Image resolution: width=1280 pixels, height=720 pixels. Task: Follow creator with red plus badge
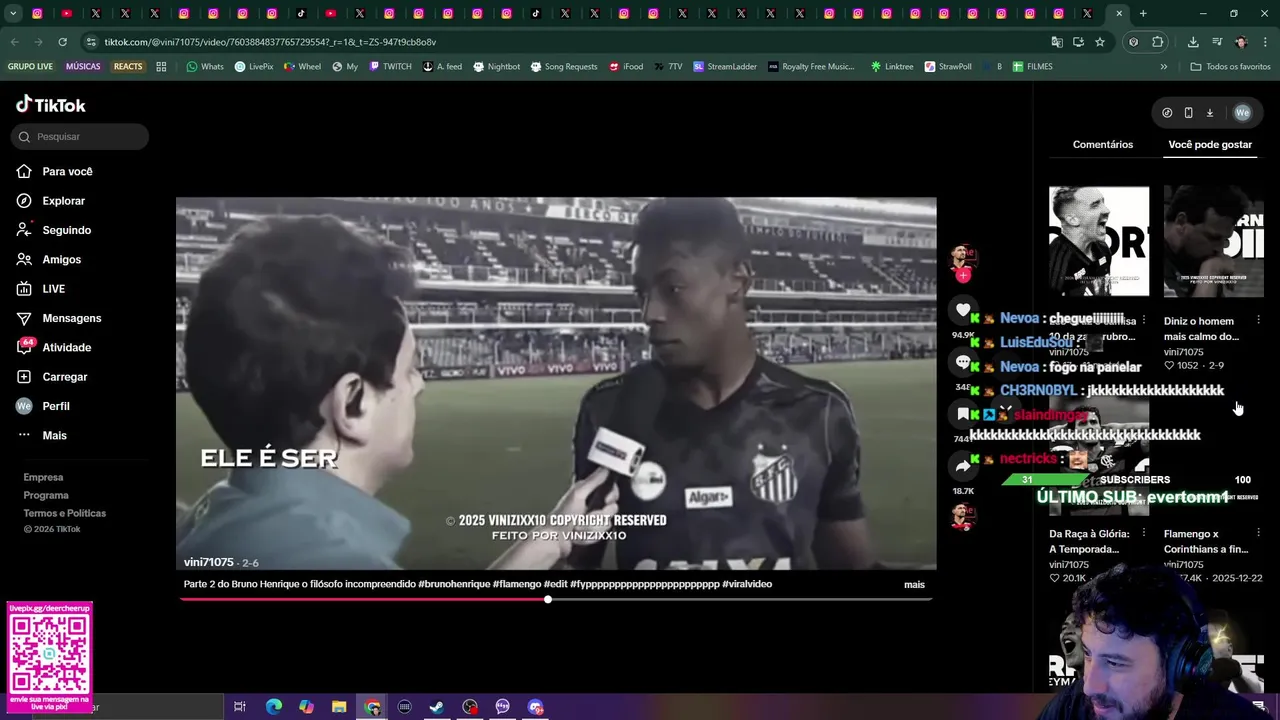963,275
